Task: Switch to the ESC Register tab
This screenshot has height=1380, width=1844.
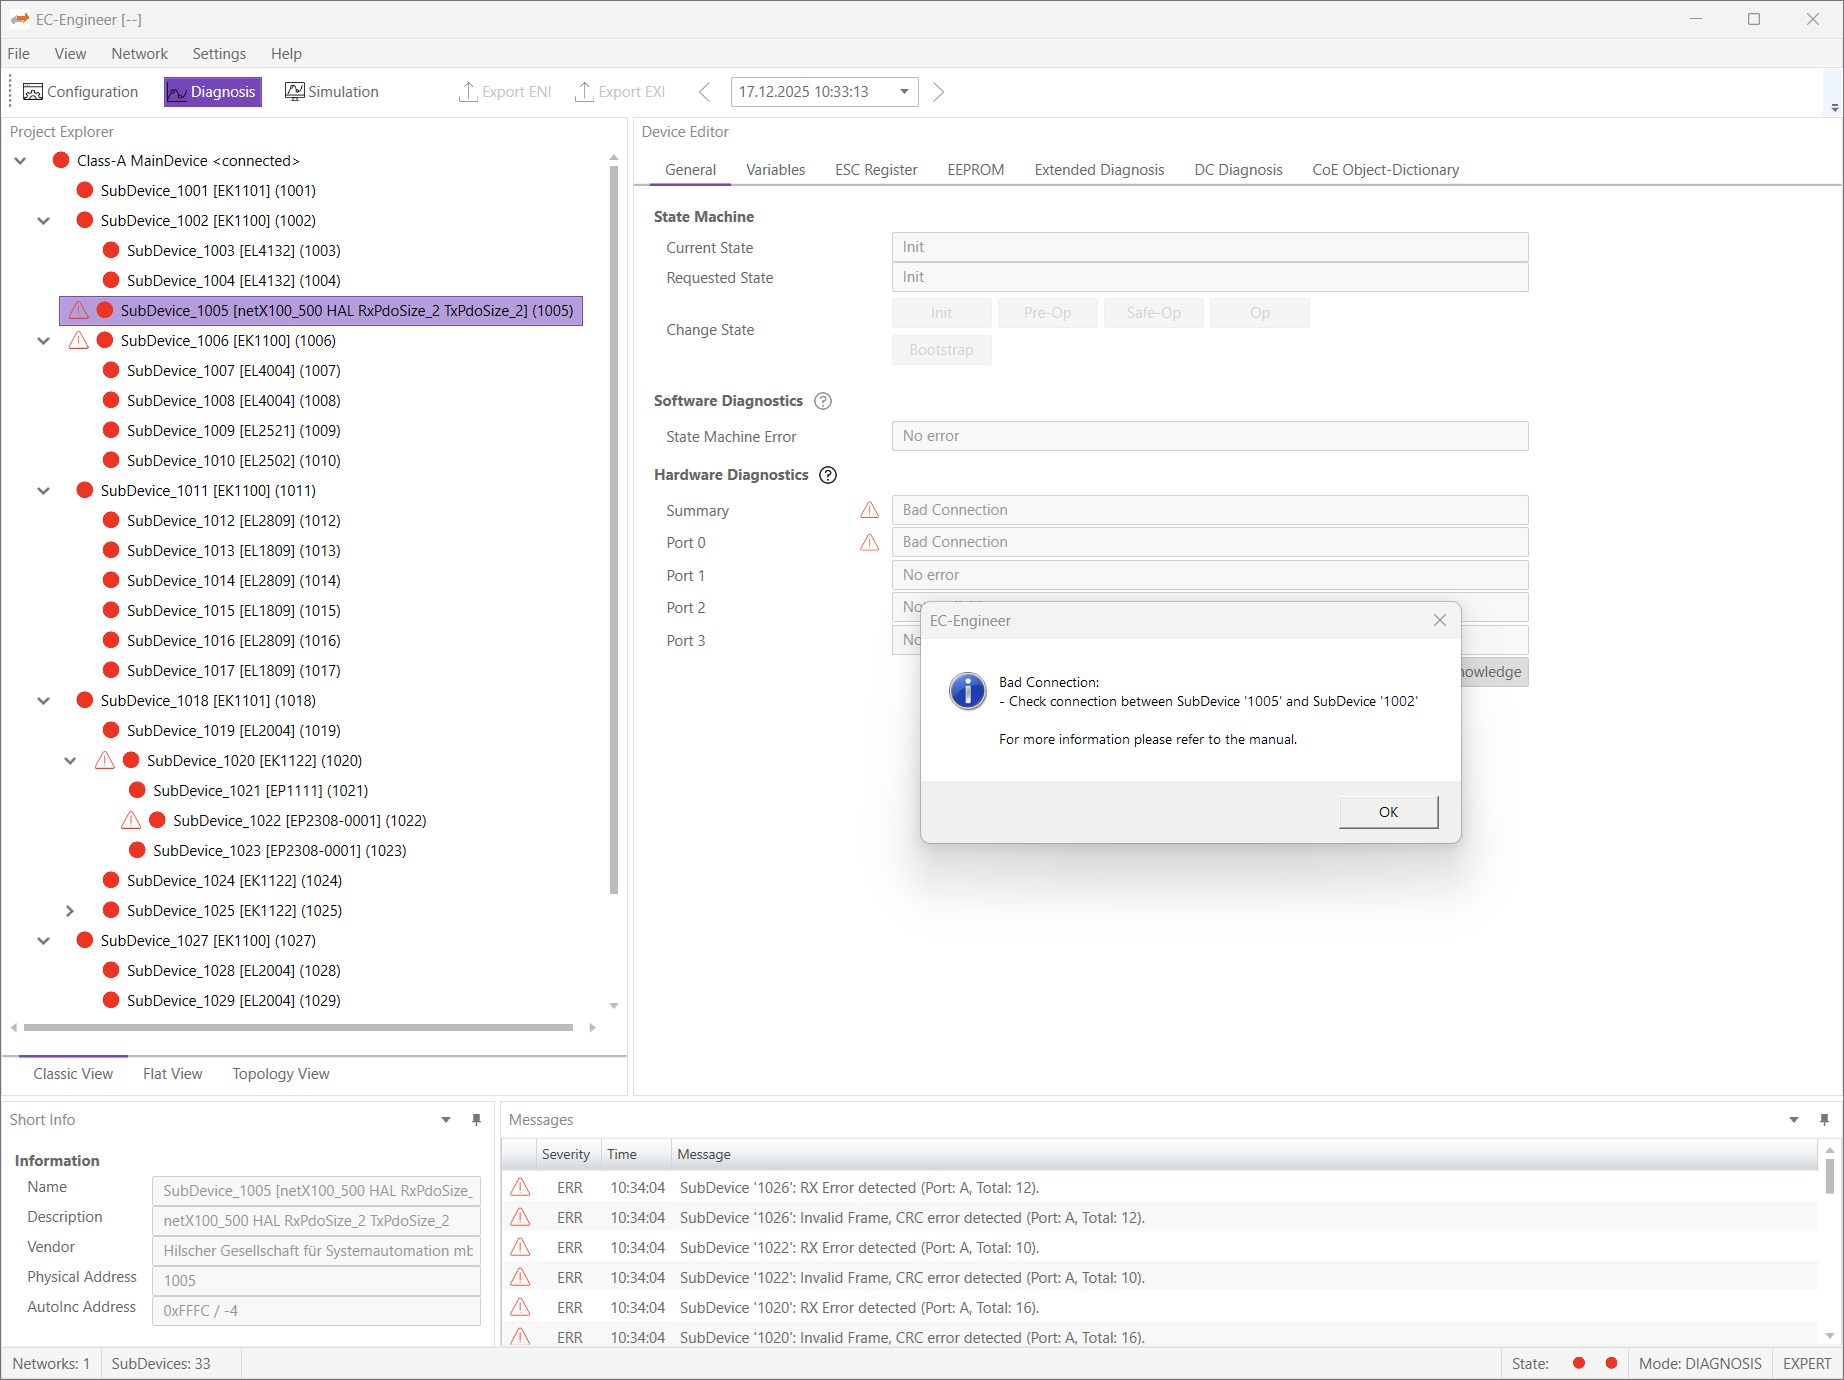Action: [x=876, y=170]
